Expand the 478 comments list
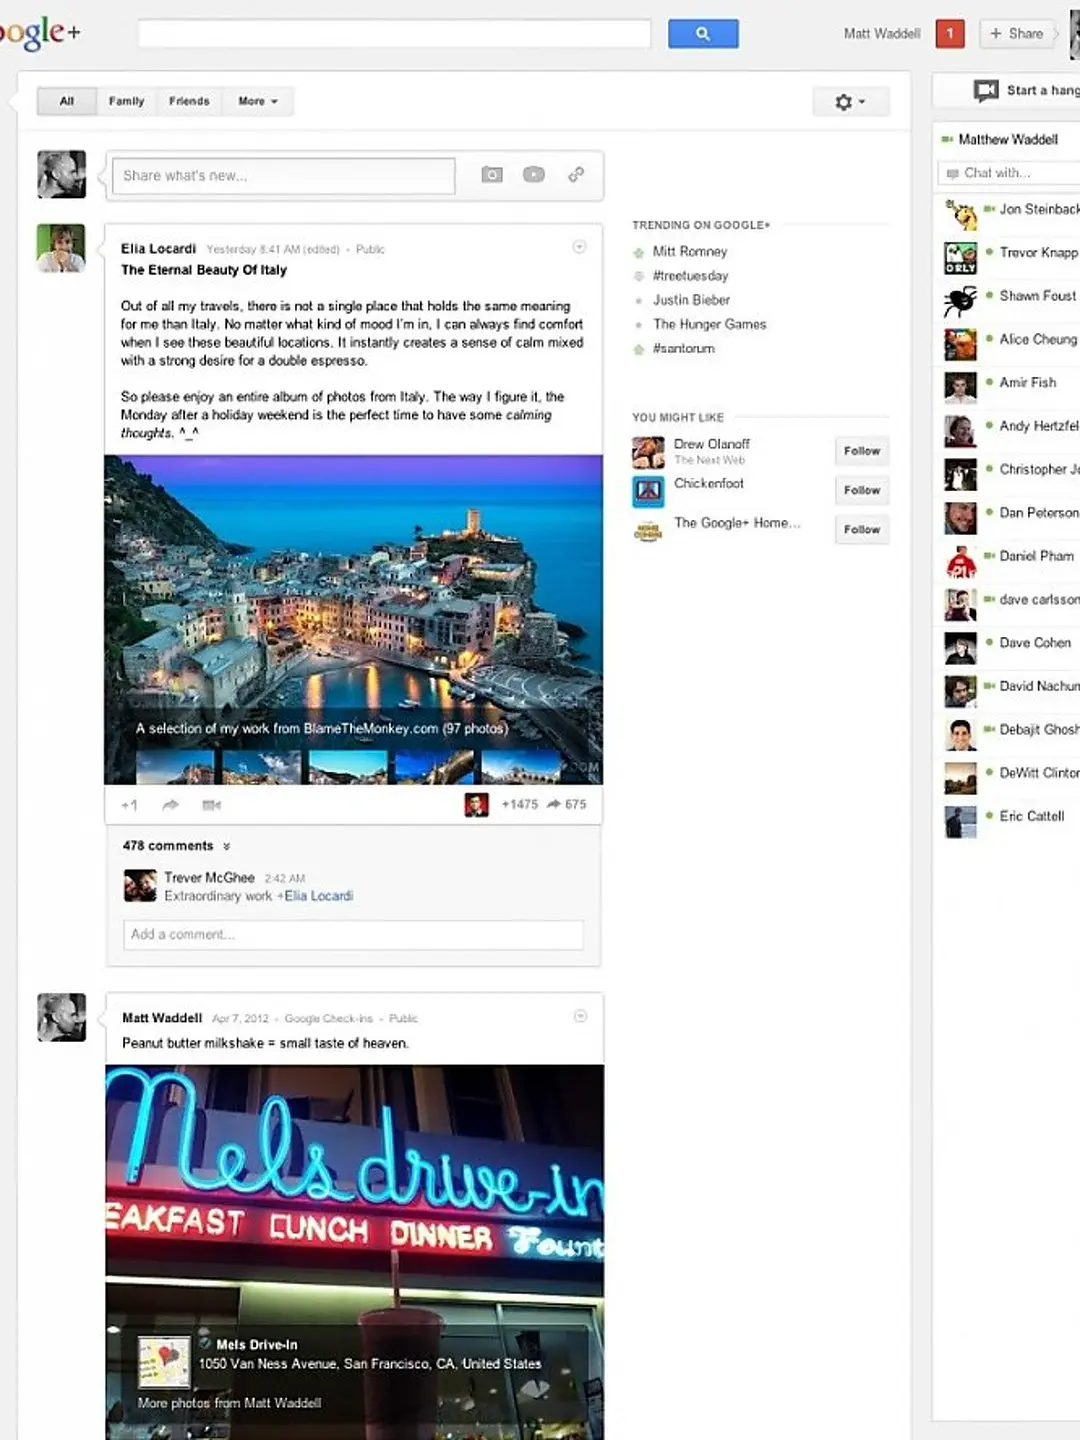Viewport: 1080px width, 1440px height. pyautogui.click(x=177, y=846)
